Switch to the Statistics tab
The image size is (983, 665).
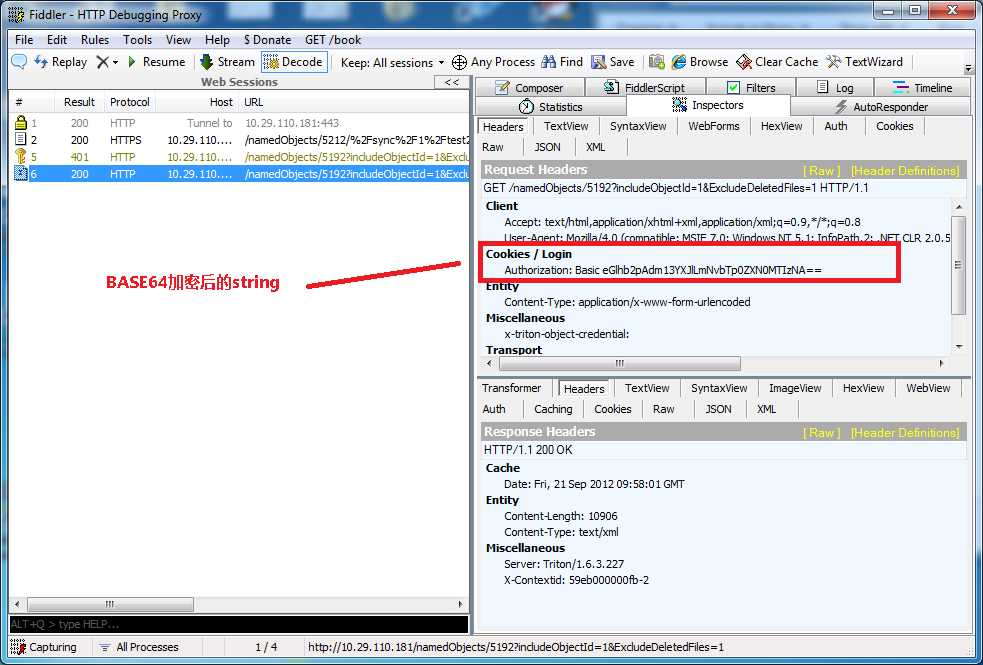click(x=551, y=107)
